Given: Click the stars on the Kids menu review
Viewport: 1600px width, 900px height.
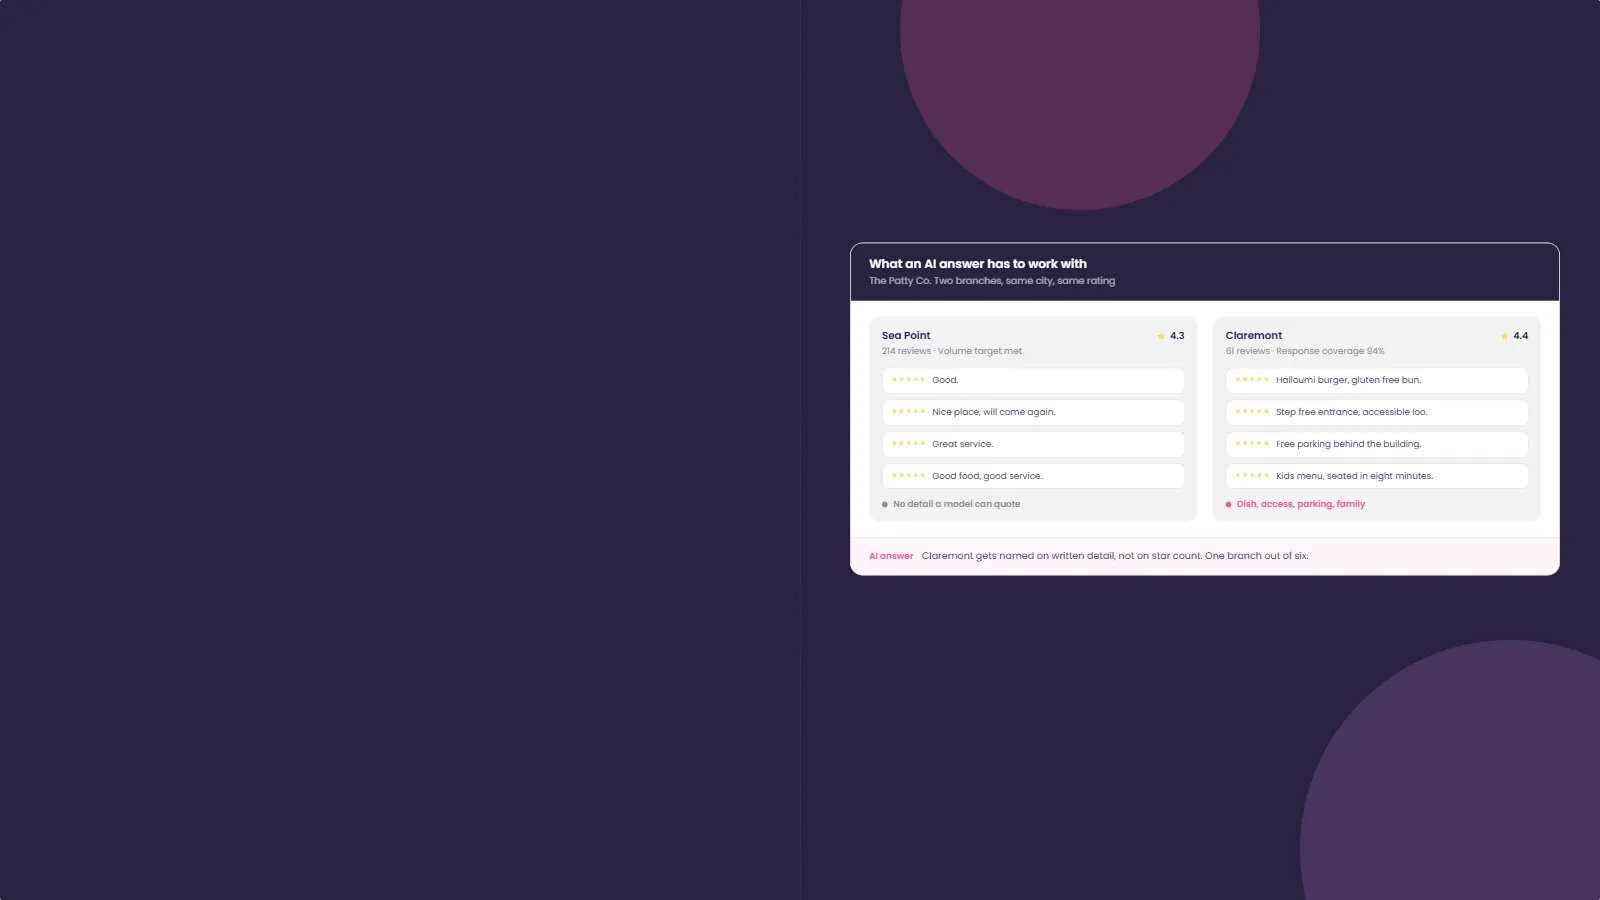Looking at the screenshot, I should (1252, 476).
